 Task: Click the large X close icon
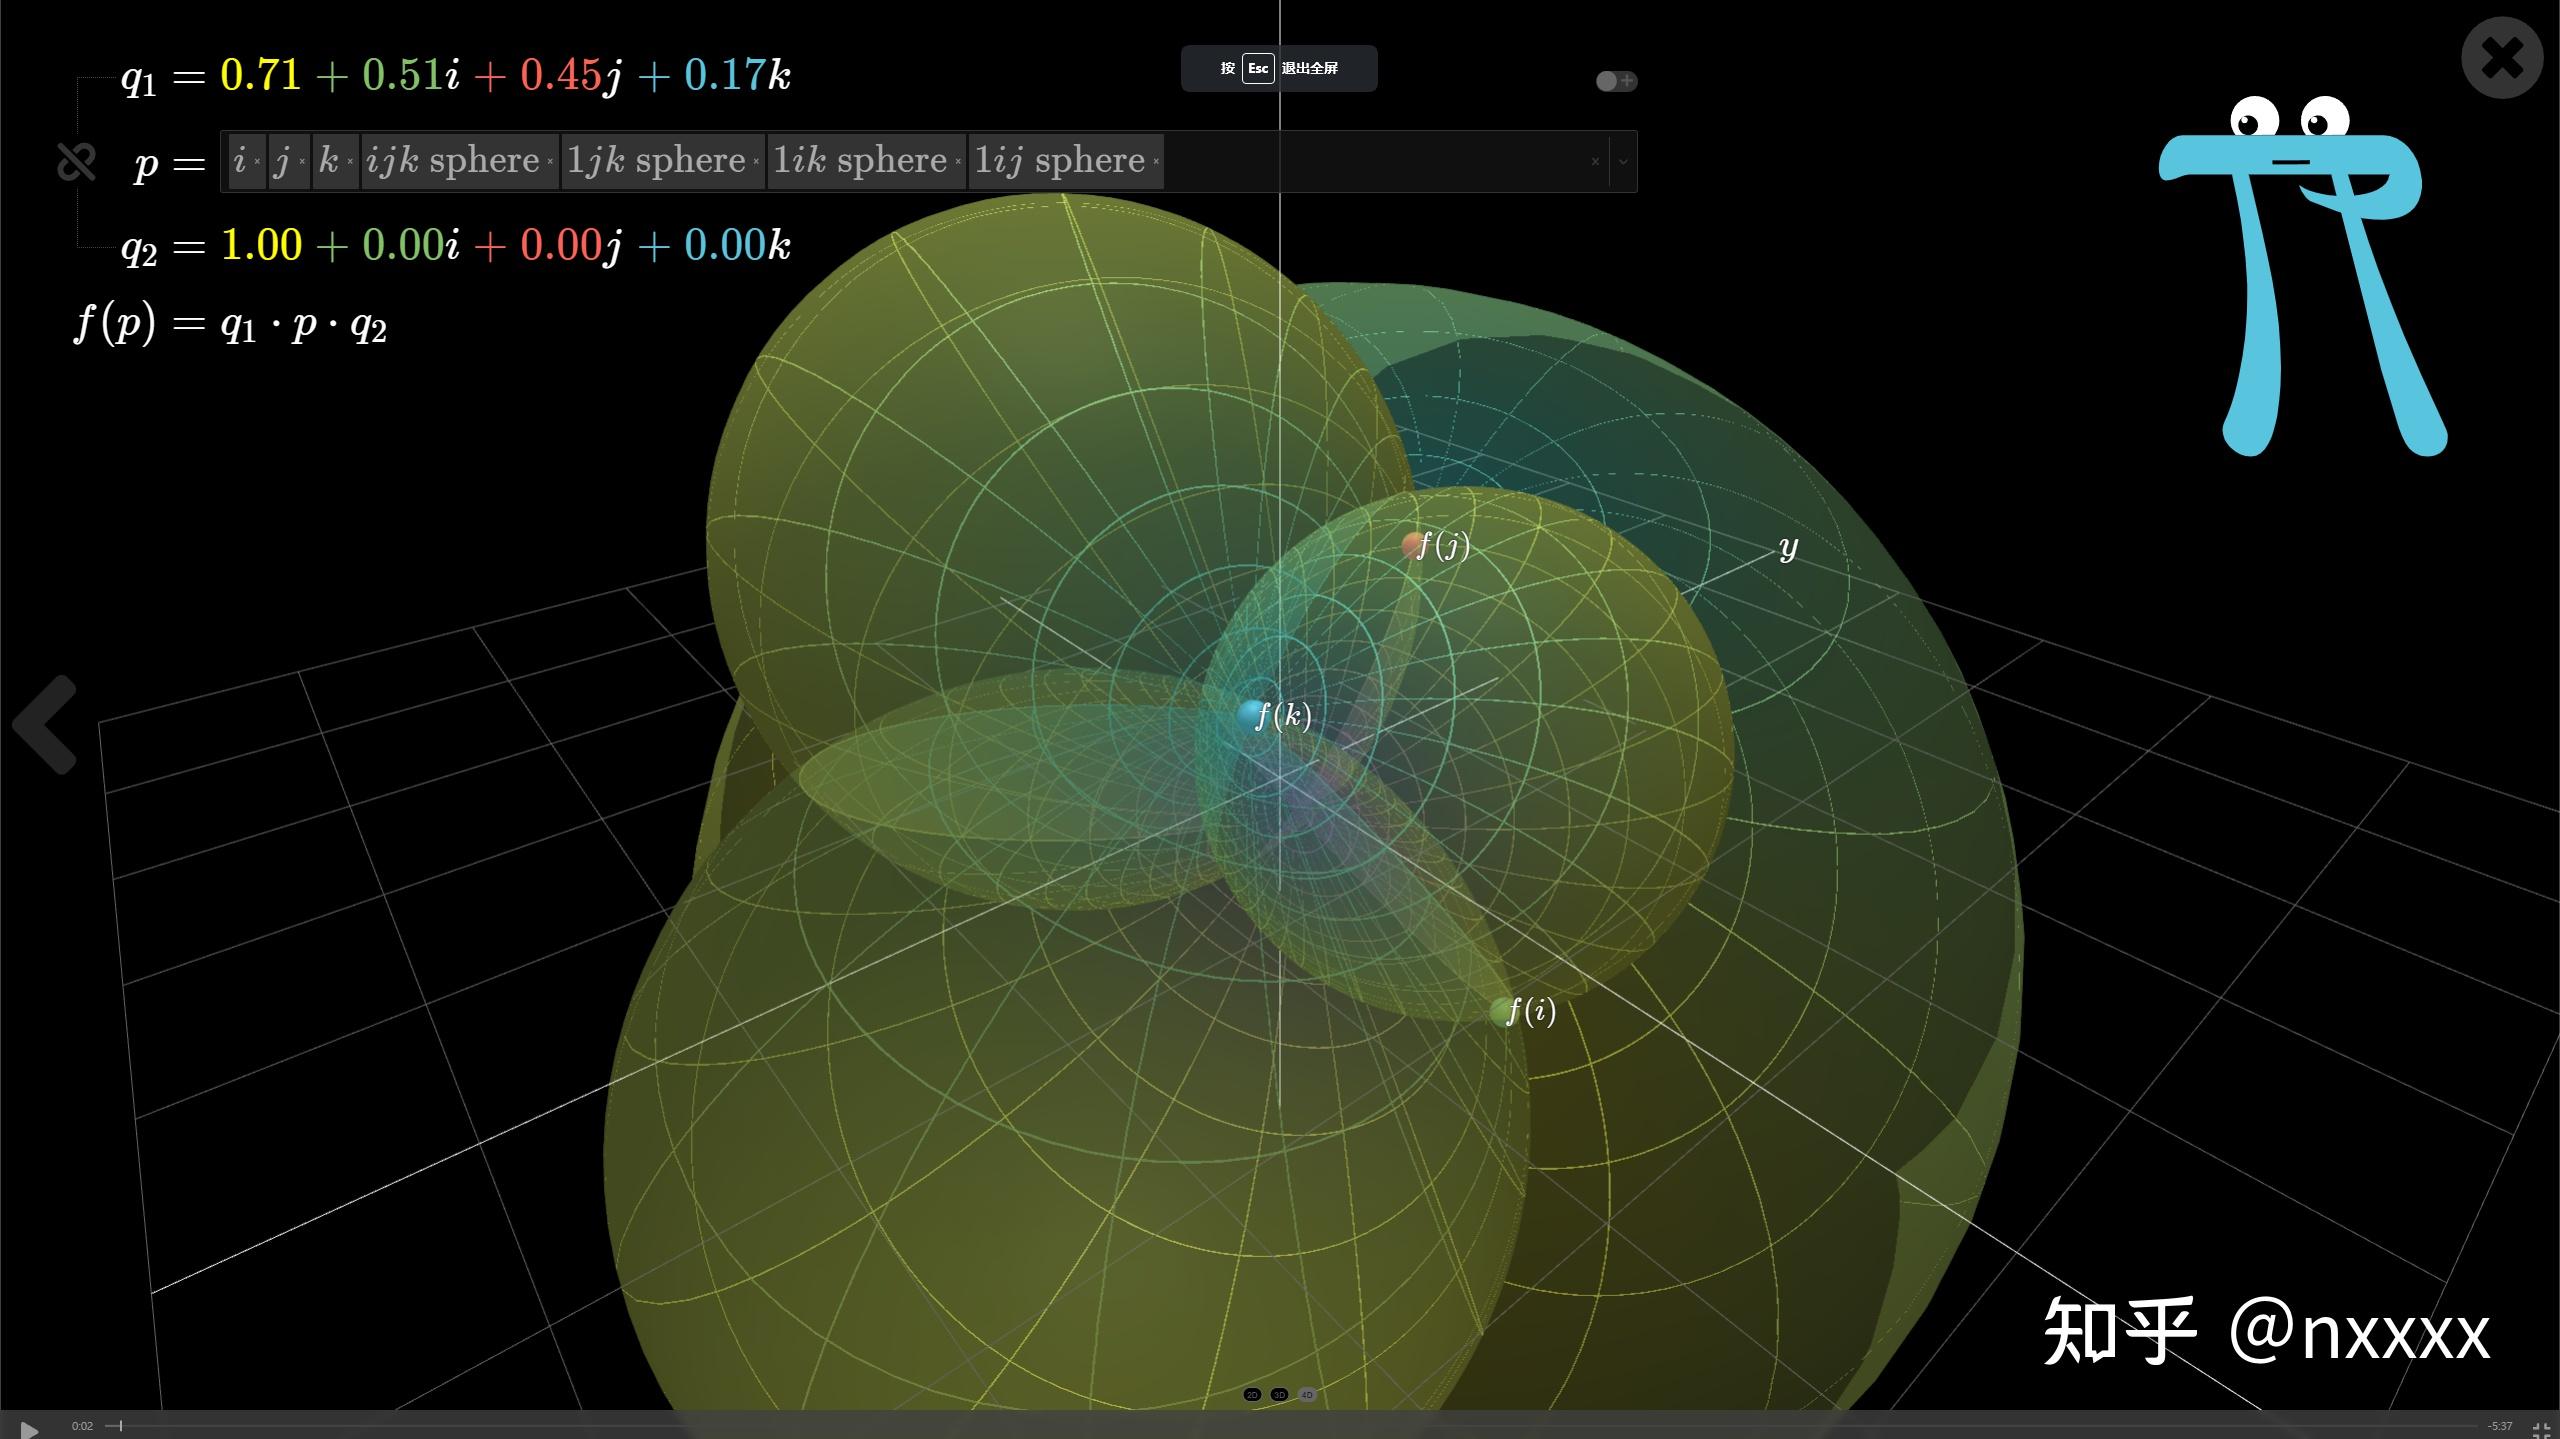point(2501,58)
